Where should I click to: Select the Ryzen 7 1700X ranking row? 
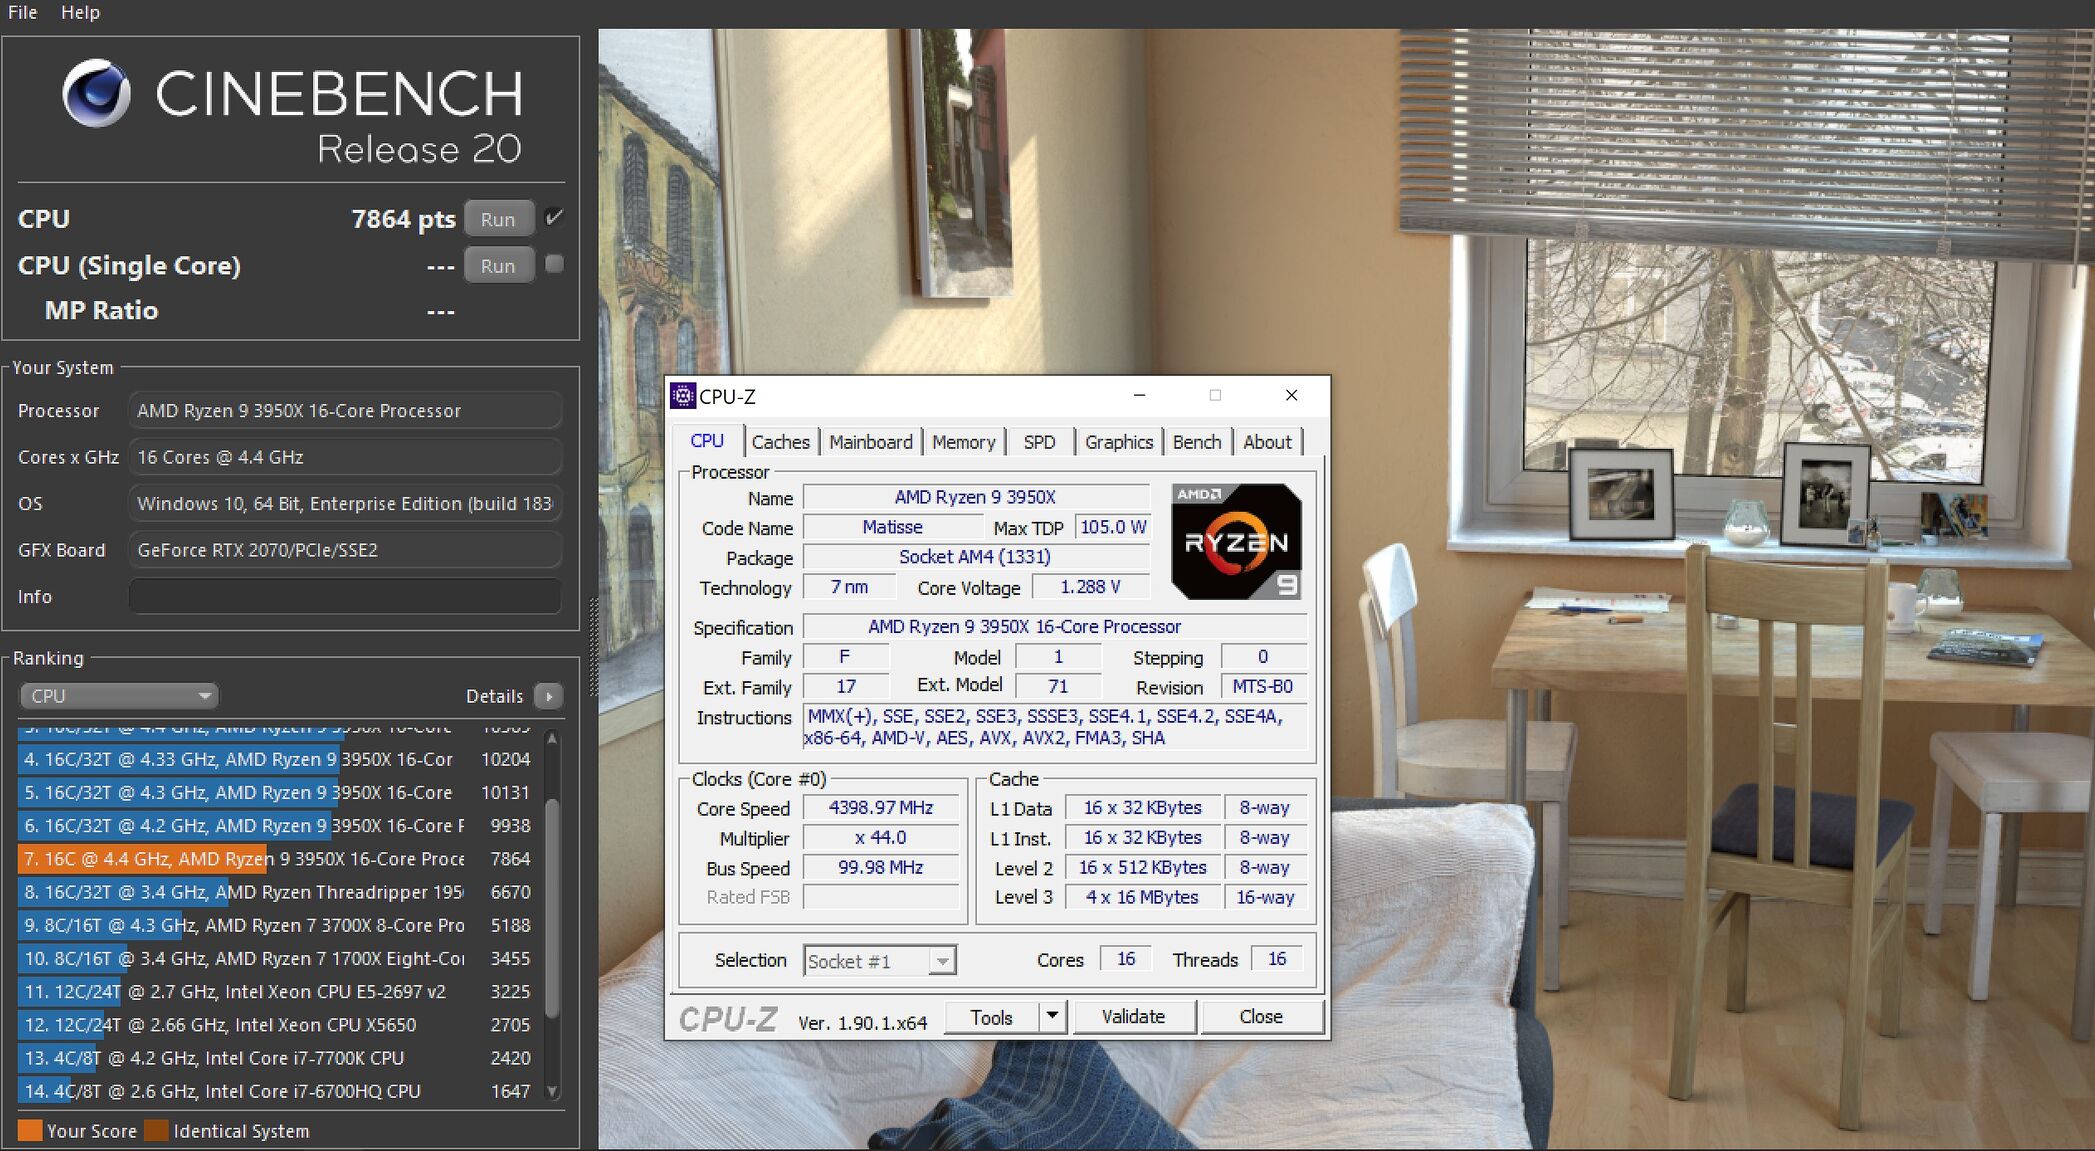pyautogui.click(x=276, y=958)
